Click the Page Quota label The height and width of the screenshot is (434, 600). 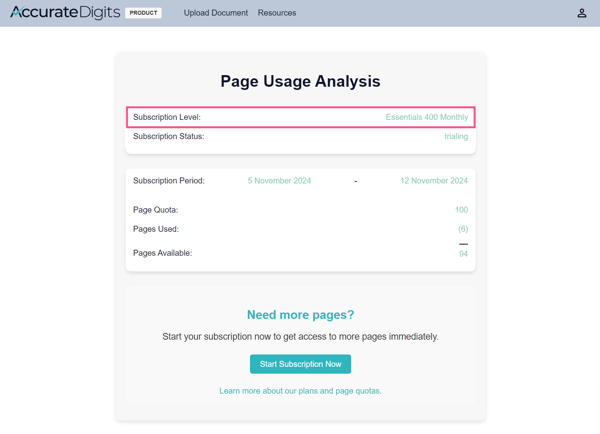pyautogui.click(x=155, y=210)
